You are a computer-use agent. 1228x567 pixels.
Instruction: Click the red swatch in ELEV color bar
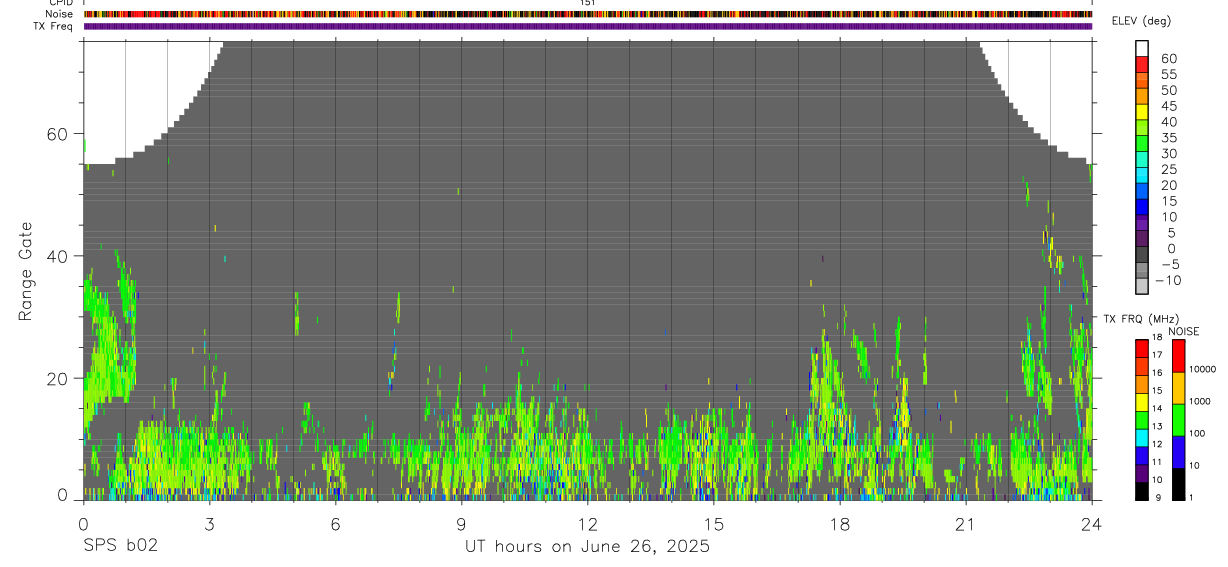[1142, 64]
